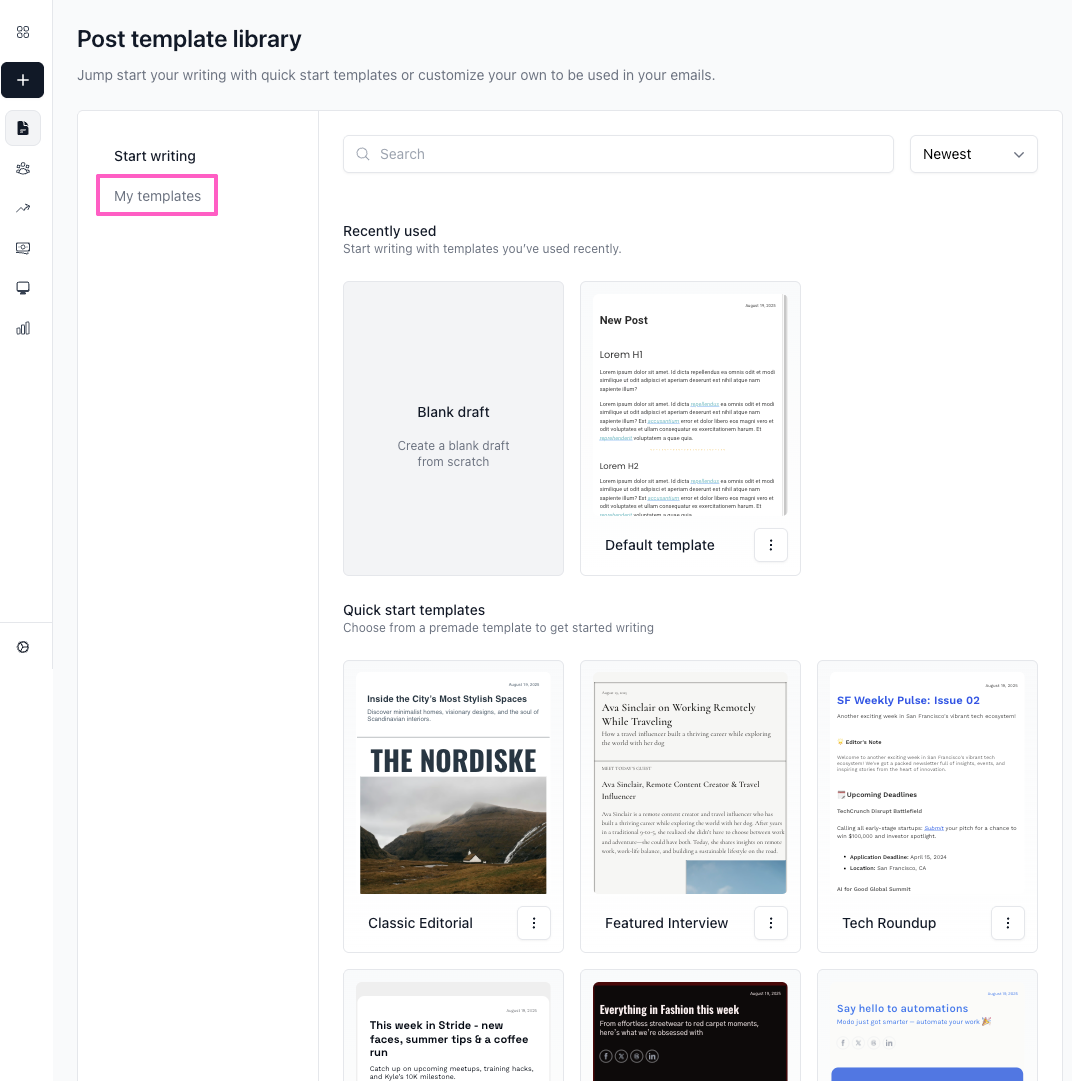The height and width of the screenshot is (1081, 1072).
Task: Create a Blank draft from scratch
Action: (453, 428)
